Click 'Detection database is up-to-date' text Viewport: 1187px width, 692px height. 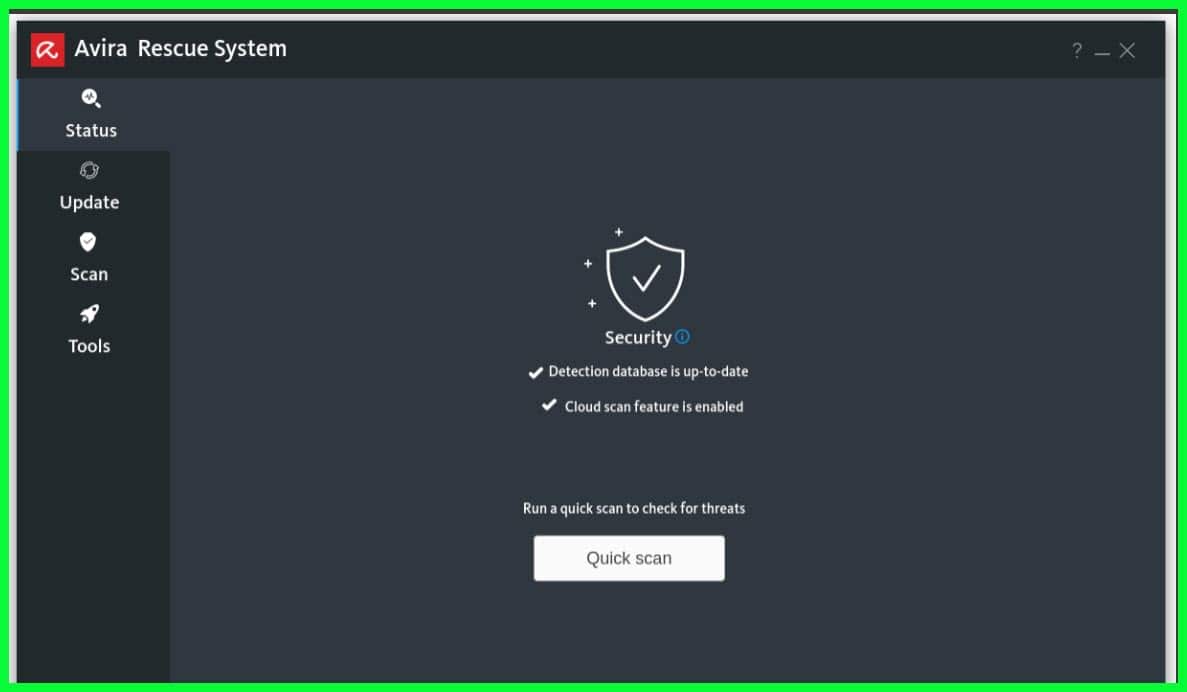[648, 372]
